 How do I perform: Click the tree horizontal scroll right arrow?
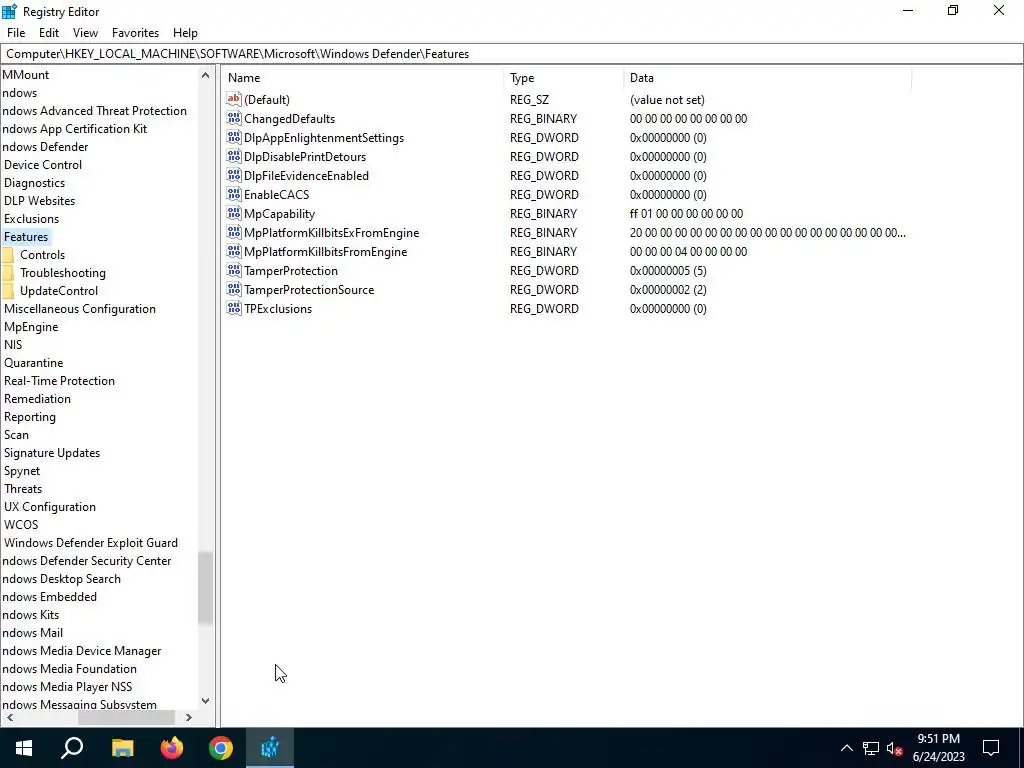[x=189, y=717]
